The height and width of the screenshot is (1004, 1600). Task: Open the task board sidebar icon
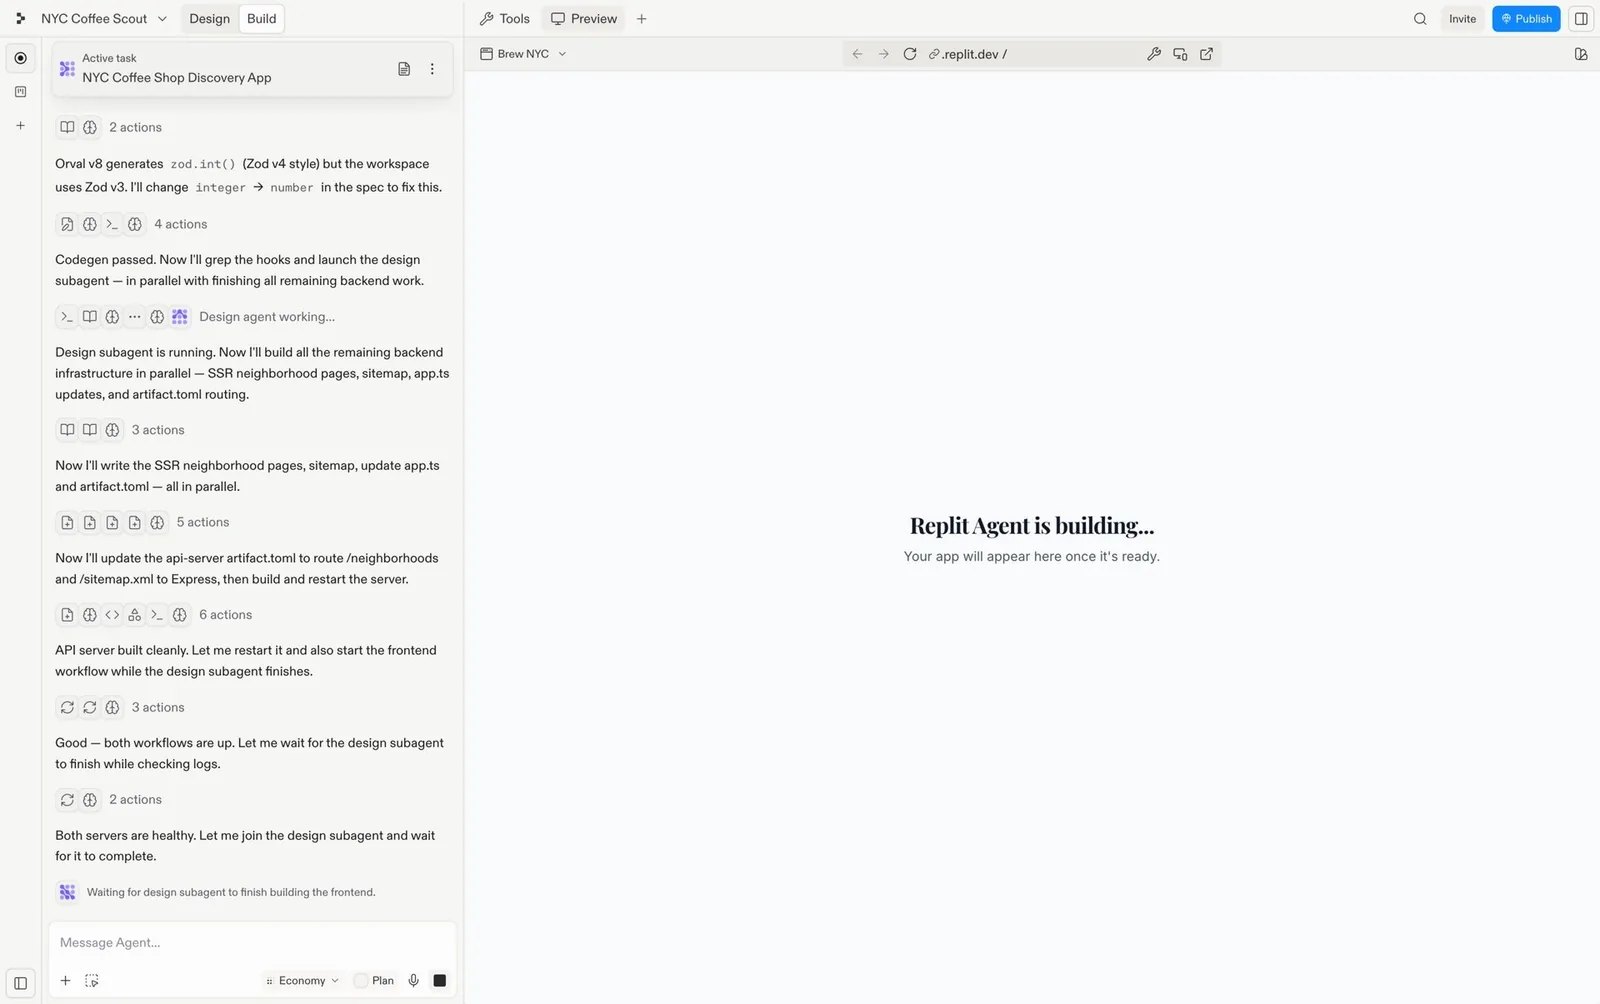(20, 92)
